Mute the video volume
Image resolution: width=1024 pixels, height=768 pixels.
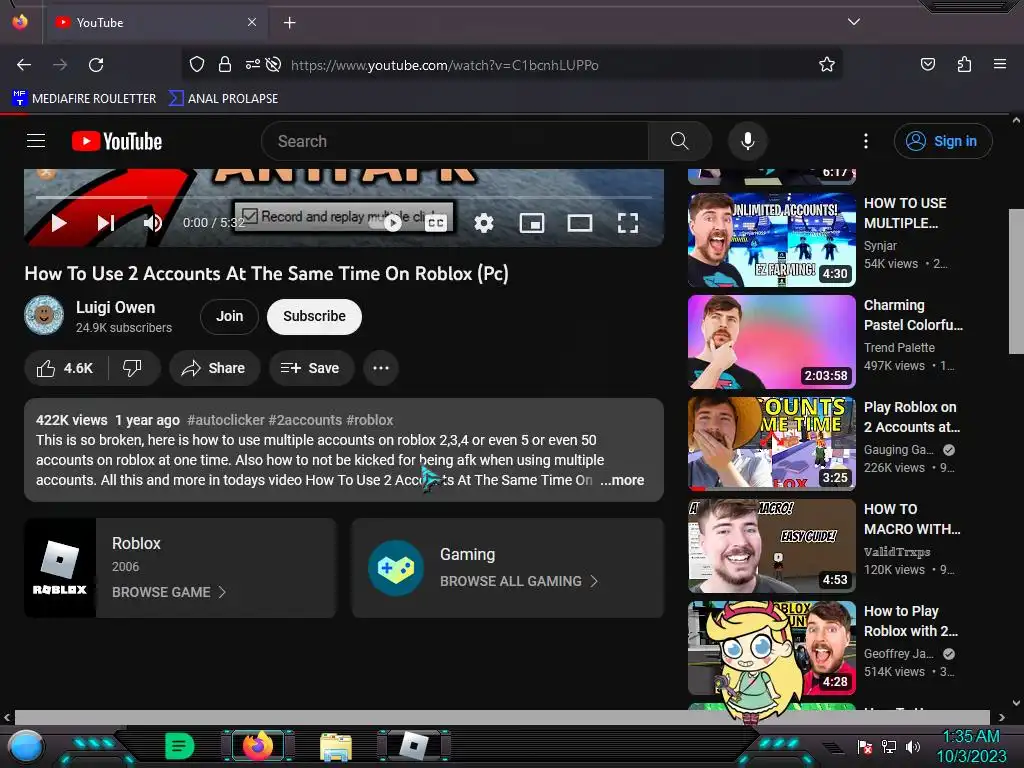152,223
